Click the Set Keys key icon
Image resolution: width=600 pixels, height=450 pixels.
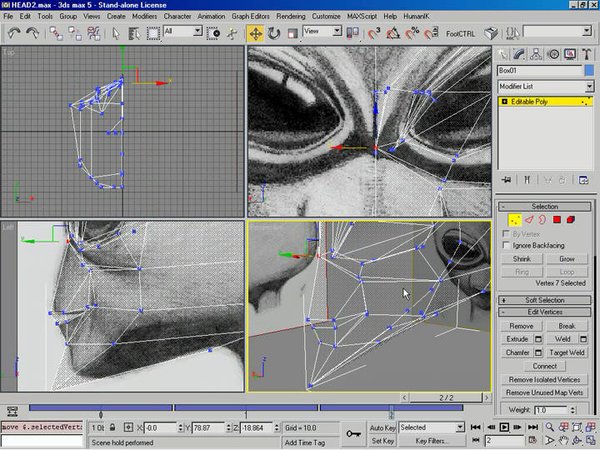point(352,433)
